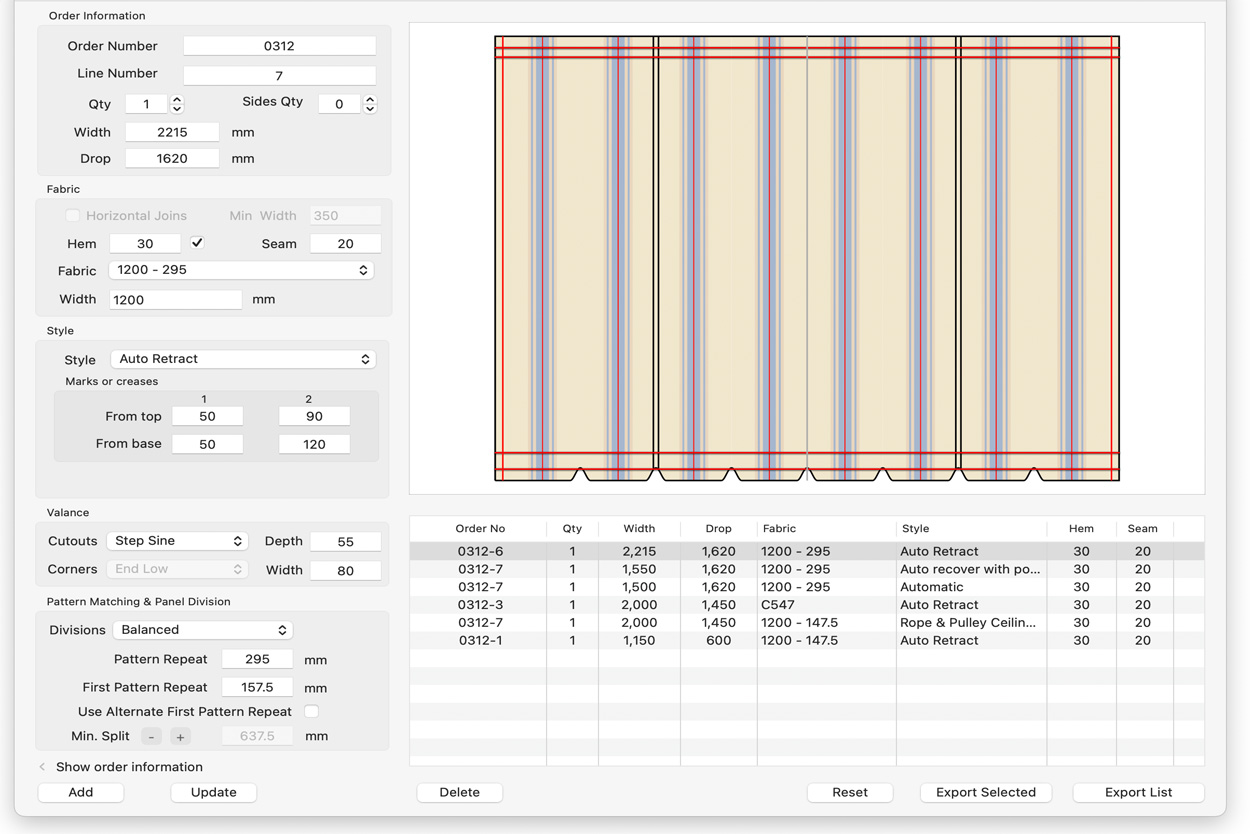1250x834 pixels.
Task: Open the Fabric 1200 - 295 dropdown
Action: click(241, 270)
